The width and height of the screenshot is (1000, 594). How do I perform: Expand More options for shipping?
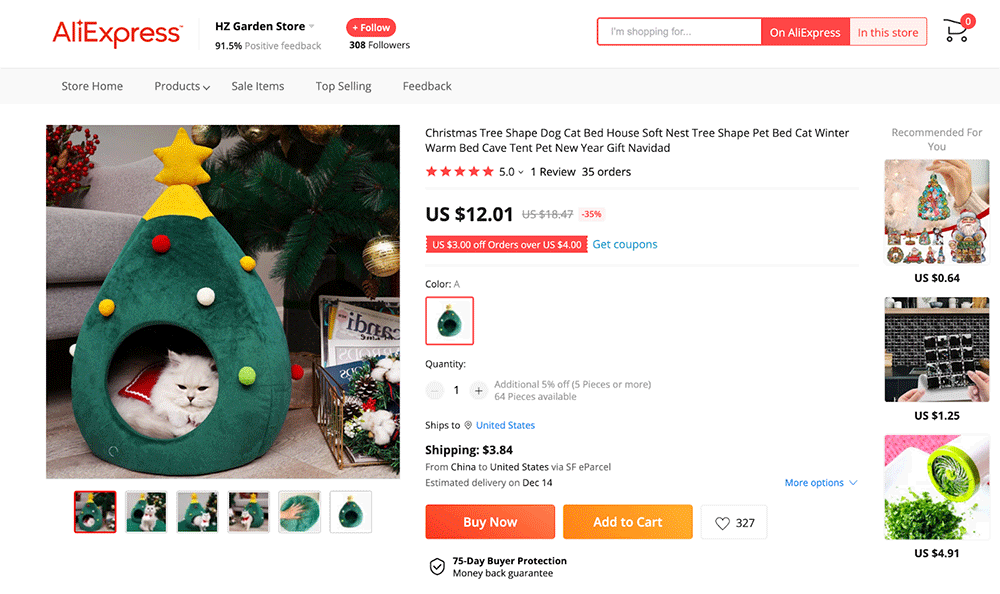pos(820,483)
